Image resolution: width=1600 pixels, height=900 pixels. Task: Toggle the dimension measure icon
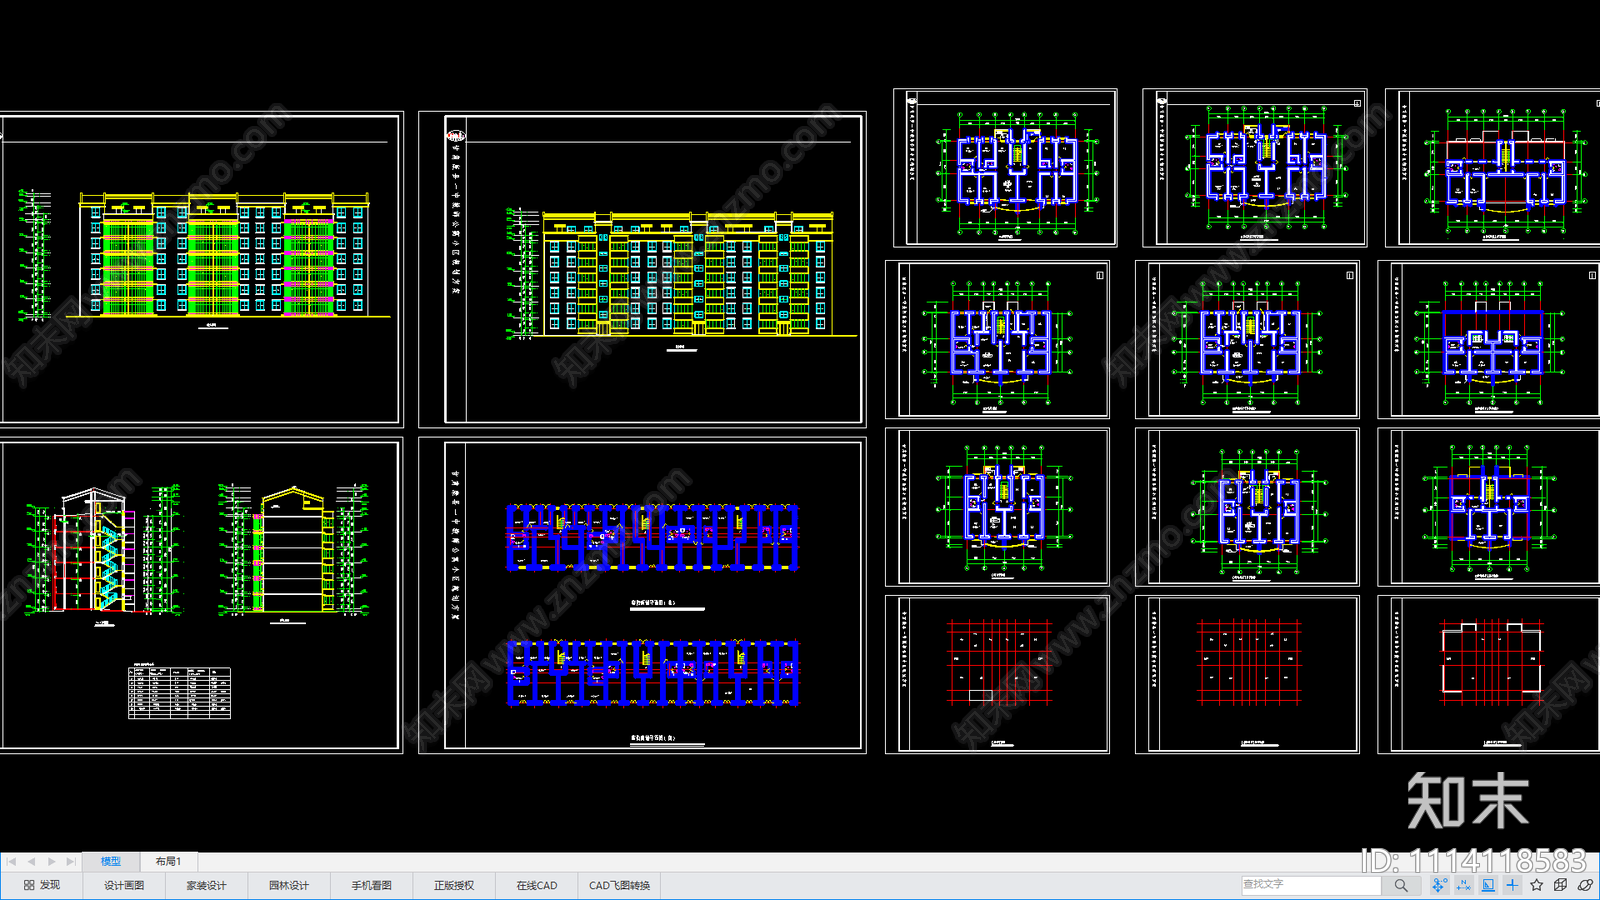[x=1464, y=885]
